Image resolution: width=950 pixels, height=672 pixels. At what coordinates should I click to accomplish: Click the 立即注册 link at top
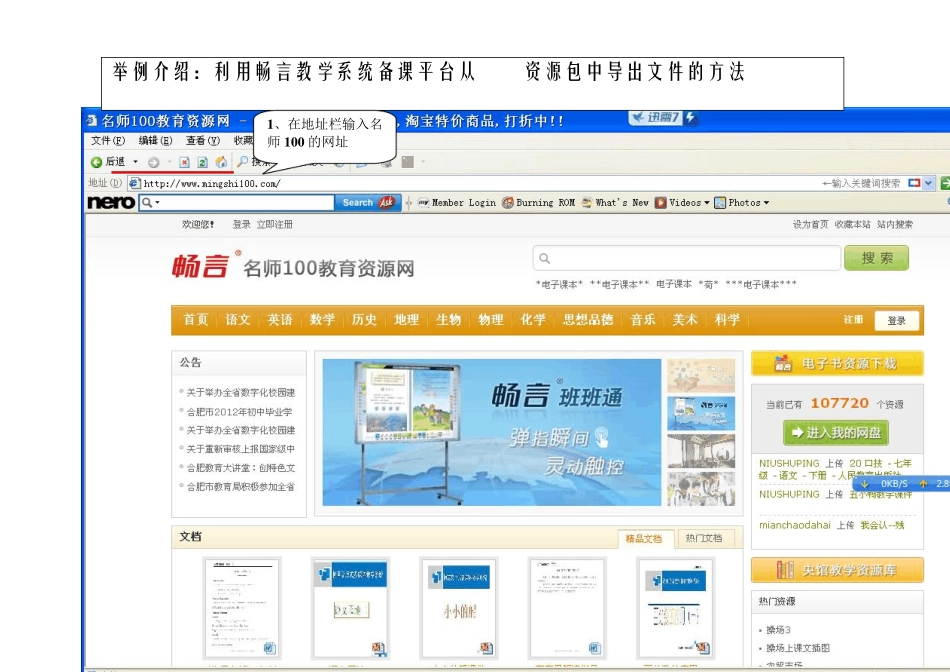click(274, 224)
